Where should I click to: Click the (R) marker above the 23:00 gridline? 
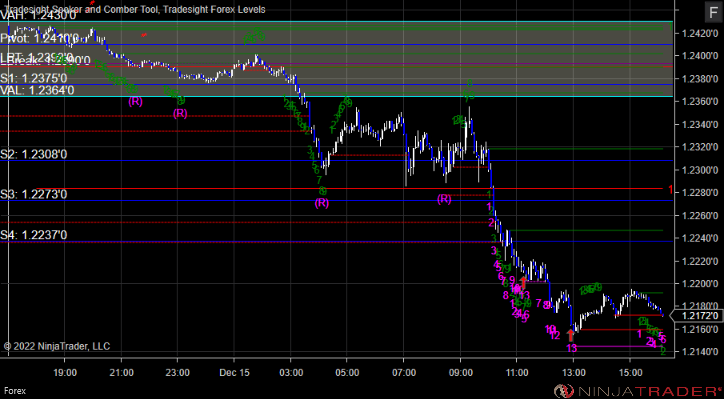click(x=180, y=114)
